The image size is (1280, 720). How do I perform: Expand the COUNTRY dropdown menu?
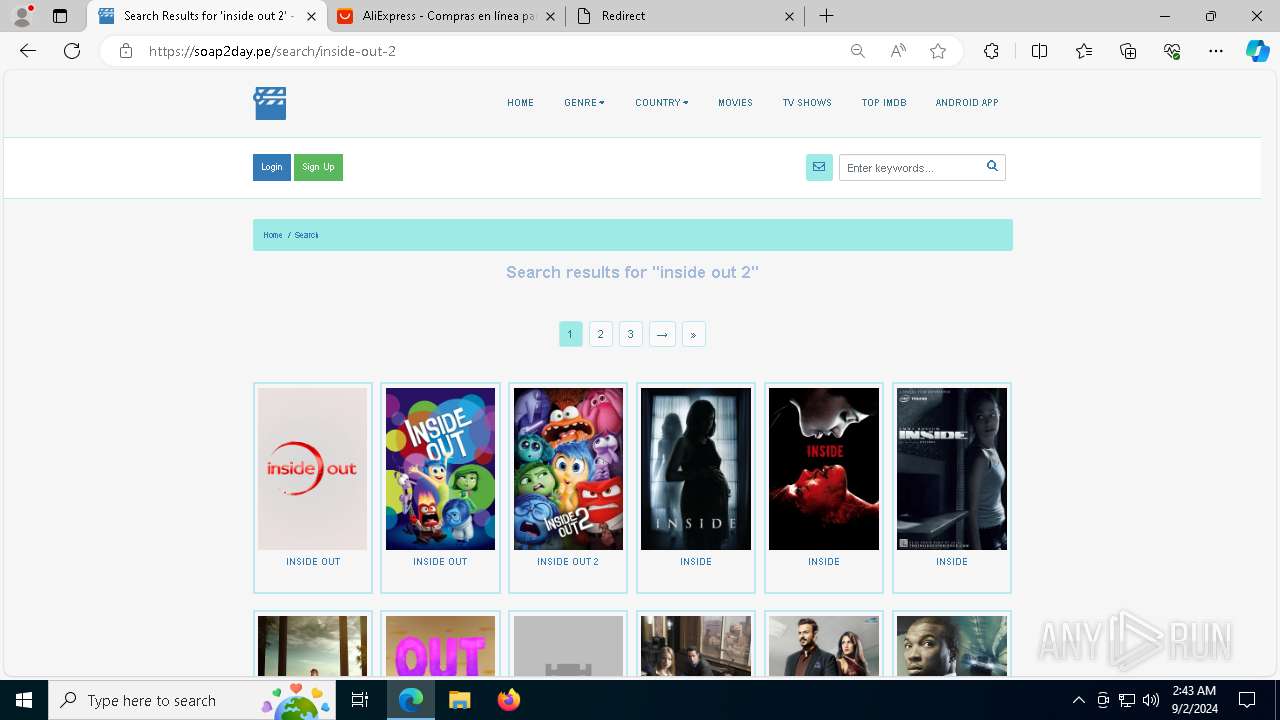(662, 103)
